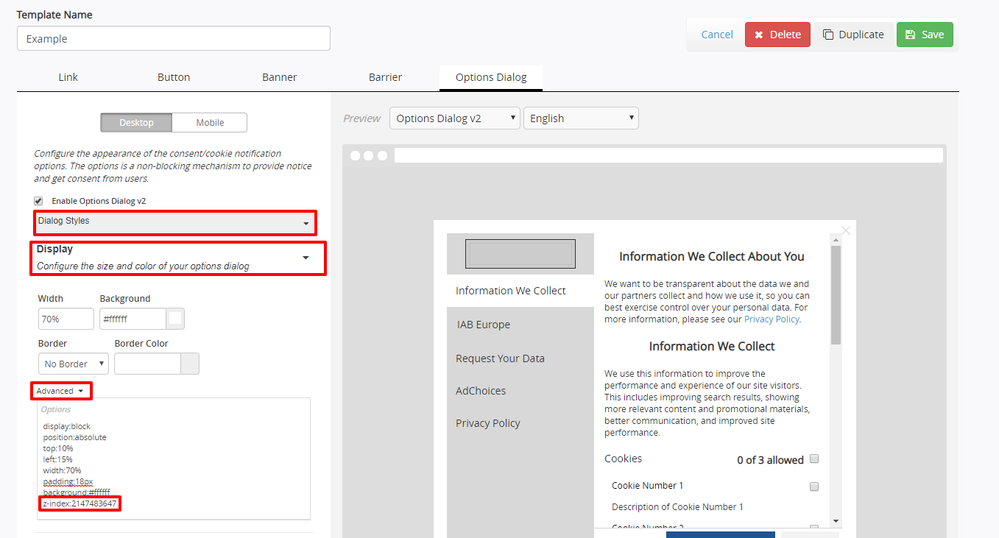Click the display:block option line
The image size is (999, 538).
(67, 426)
